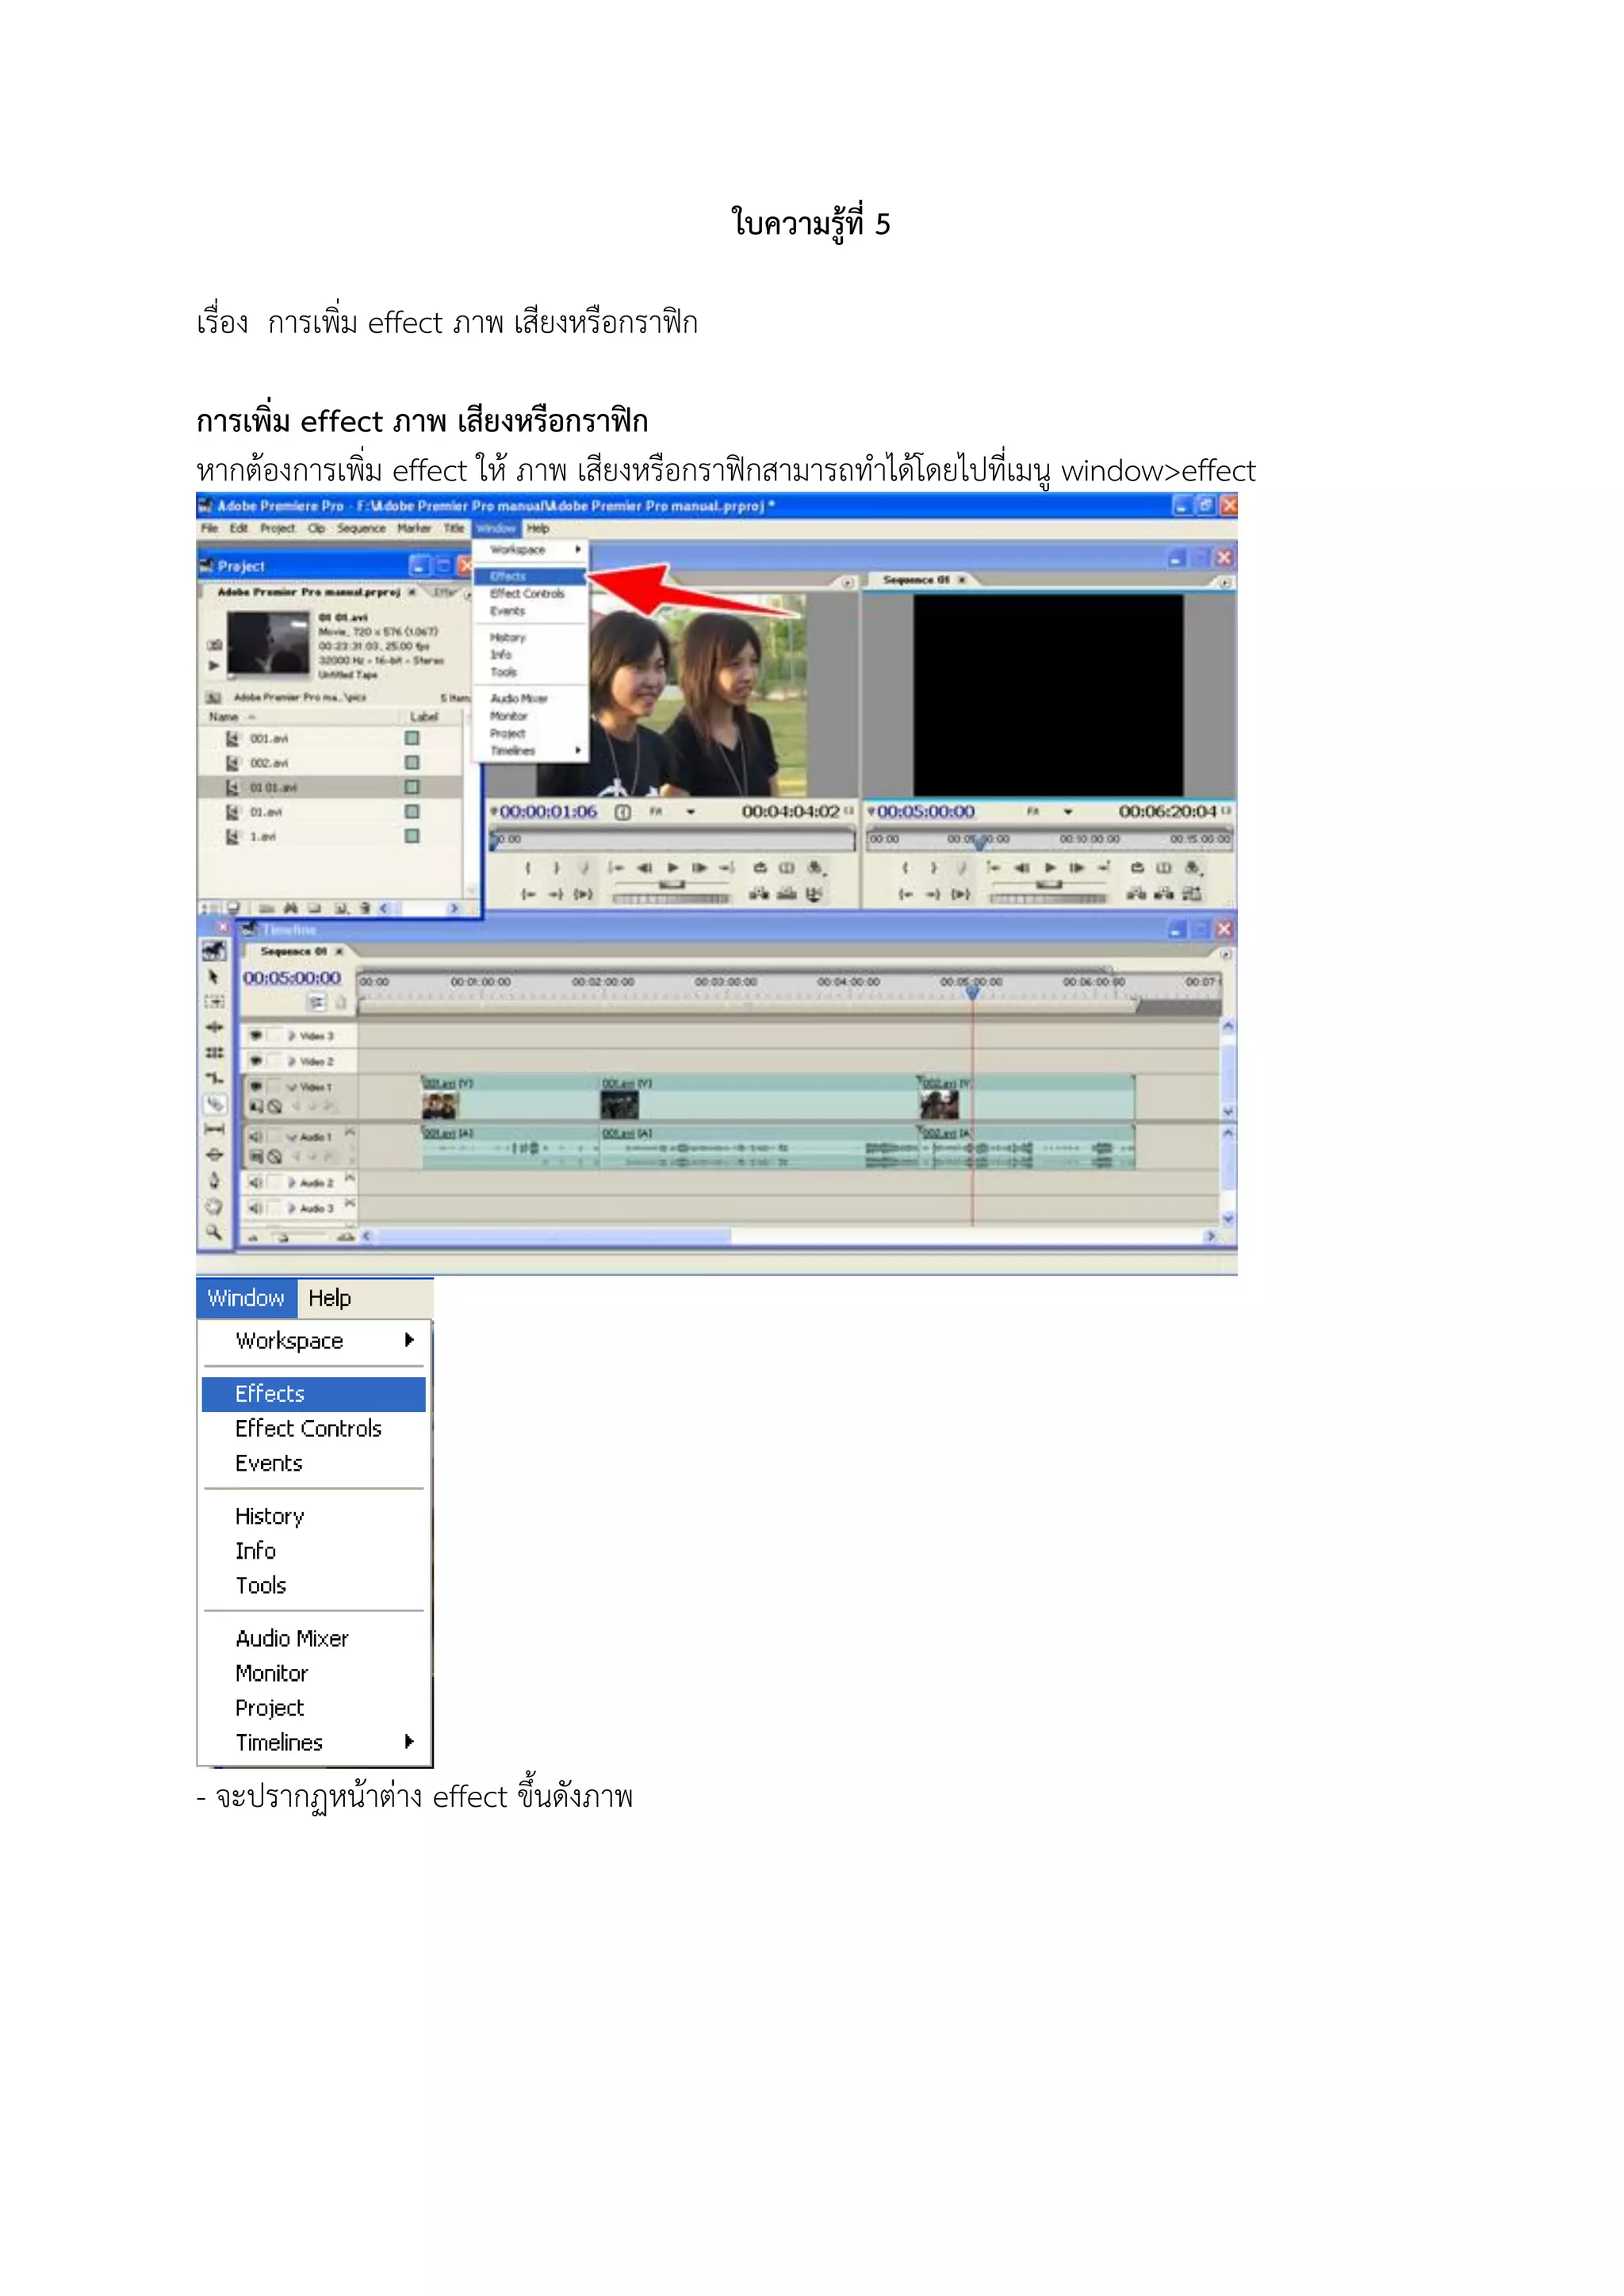Select the Pen tool in timeline toolbox
The height and width of the screenshot is (2296, 1624).
214,1181
